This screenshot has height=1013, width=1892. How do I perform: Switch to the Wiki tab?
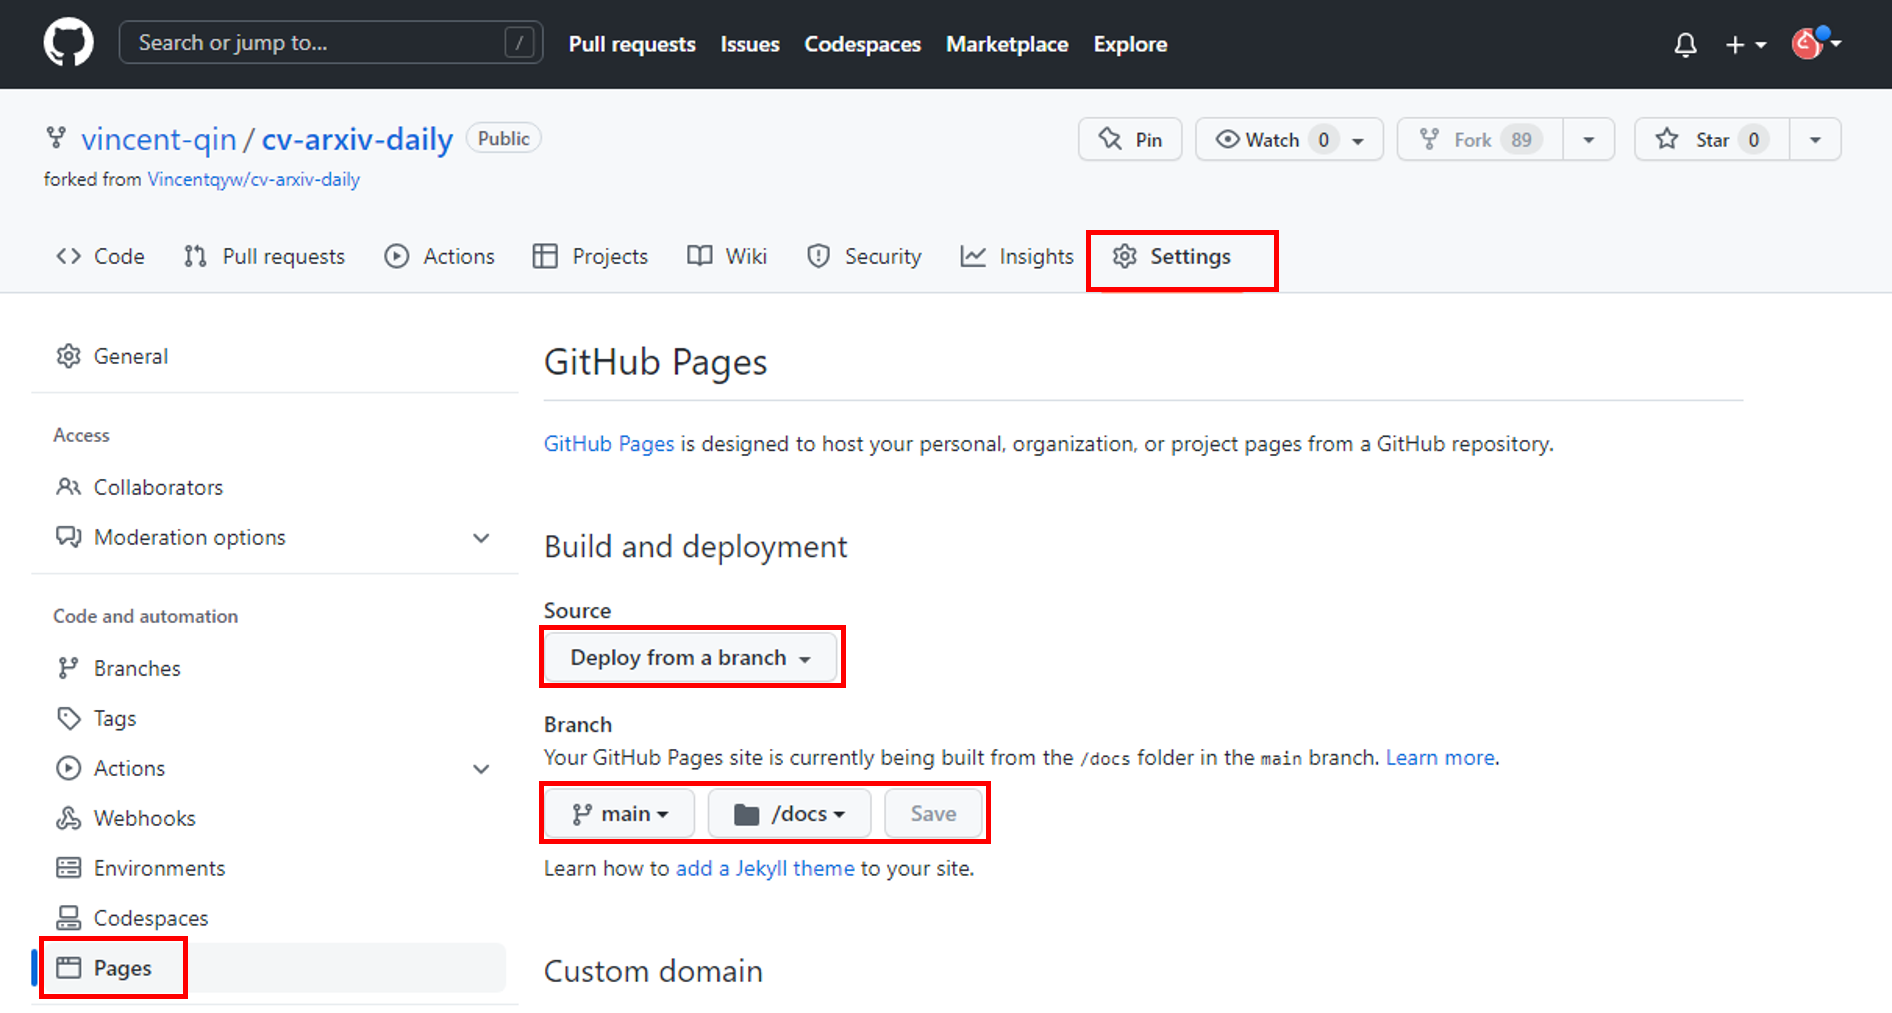[x=727, y=257]
